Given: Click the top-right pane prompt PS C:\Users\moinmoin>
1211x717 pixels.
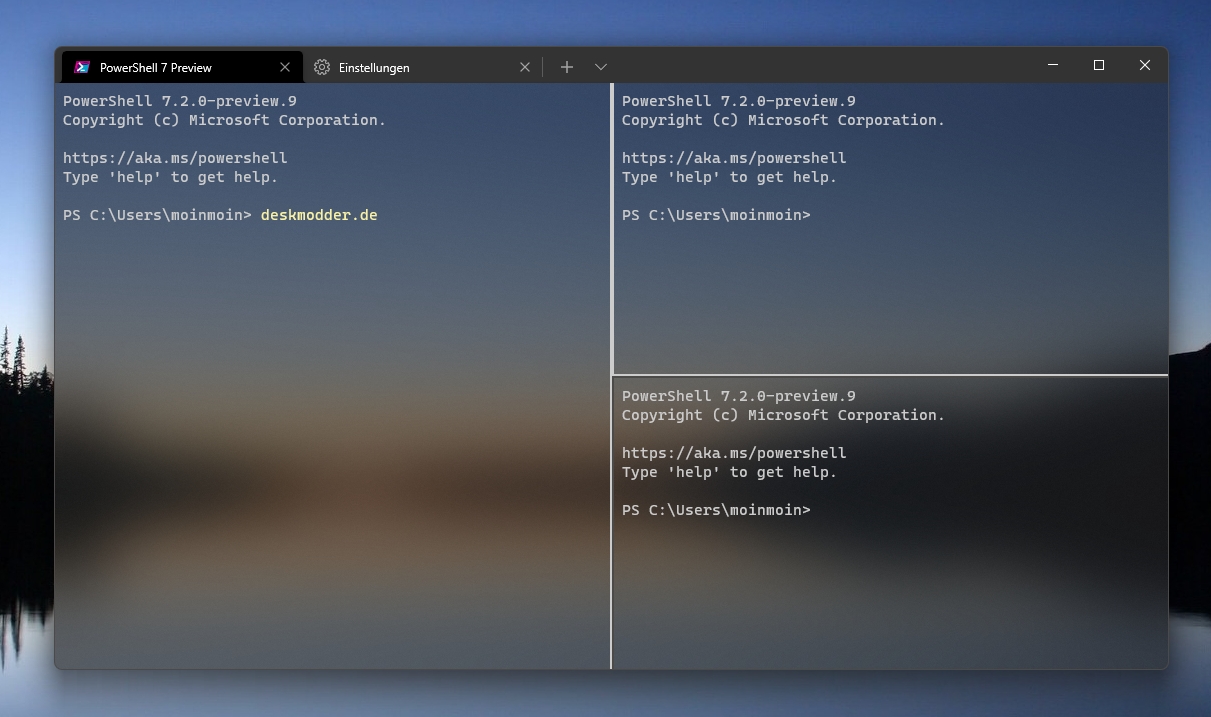Looking at the screenshot, I should [716, 215].
